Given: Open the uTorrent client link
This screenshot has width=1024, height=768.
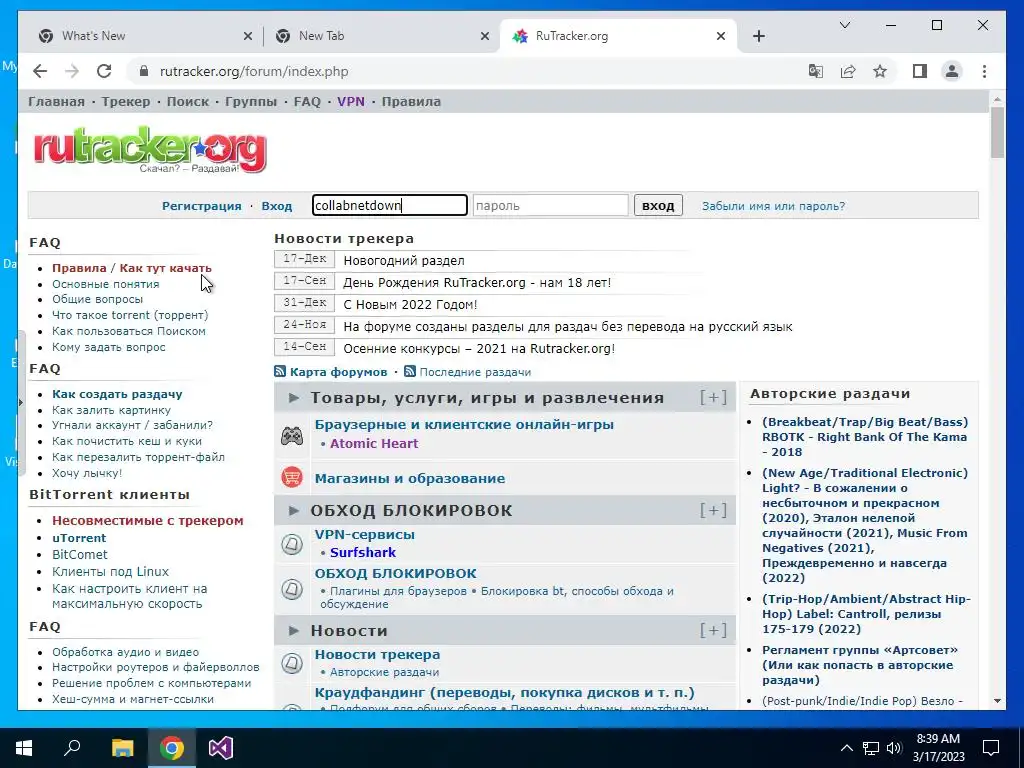Looking at the screenshot, I should click(79, 537).
